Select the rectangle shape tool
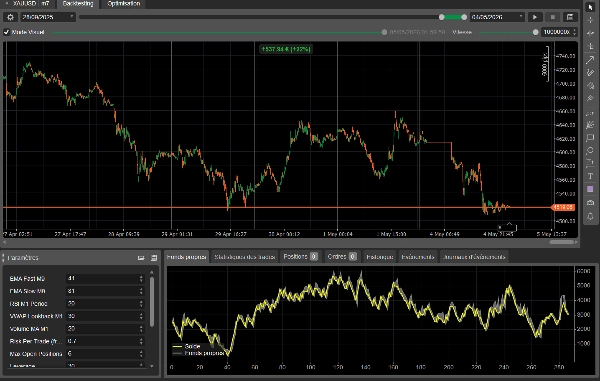 (590, 137)
